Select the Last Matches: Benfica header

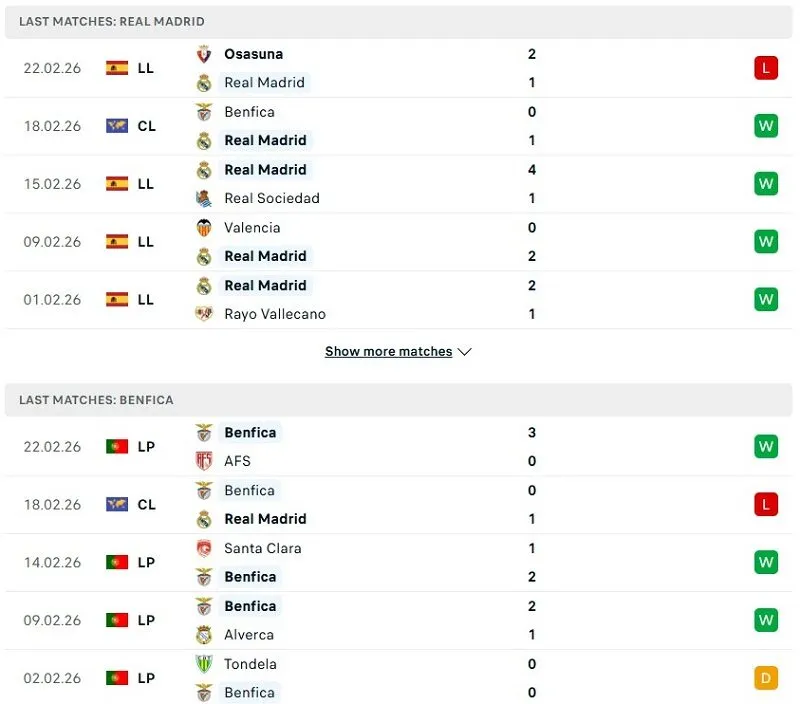96,400
